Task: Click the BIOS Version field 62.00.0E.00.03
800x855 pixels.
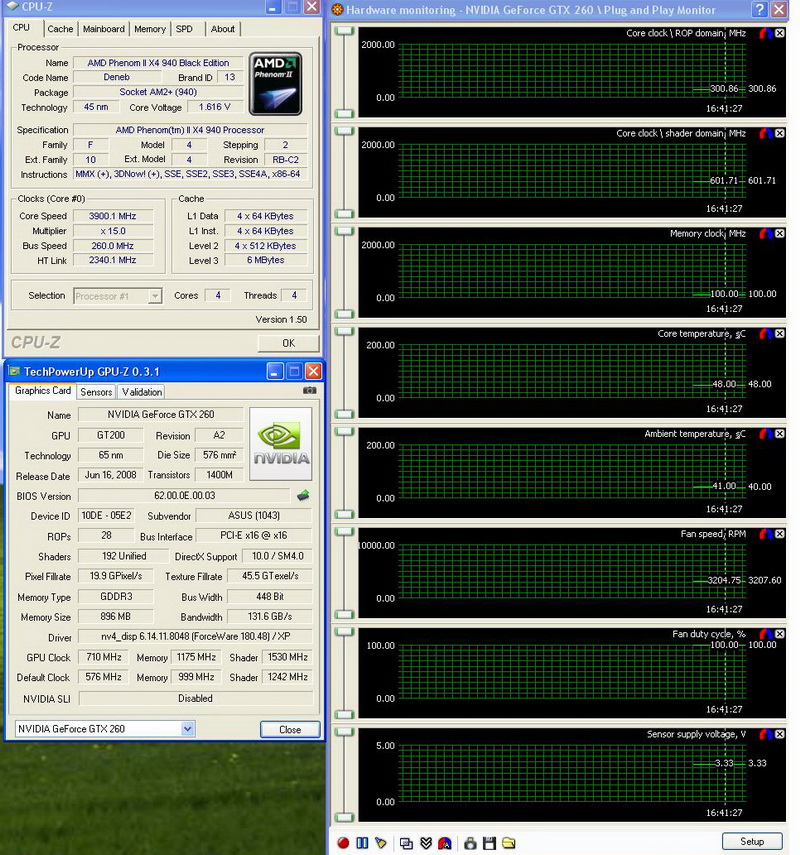Action: [184, 496]
